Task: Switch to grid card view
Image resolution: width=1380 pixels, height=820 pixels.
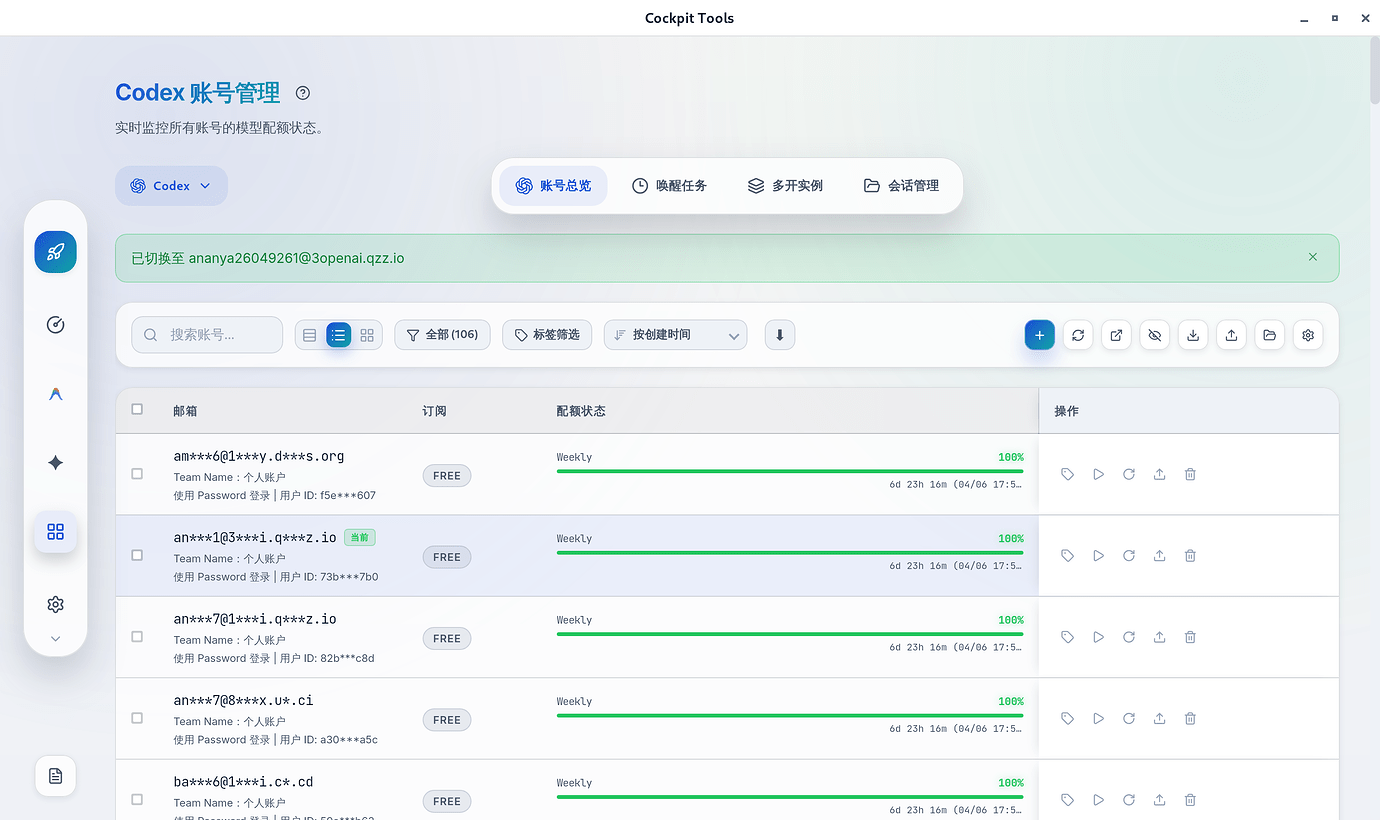Action: (x=367, y=335)
